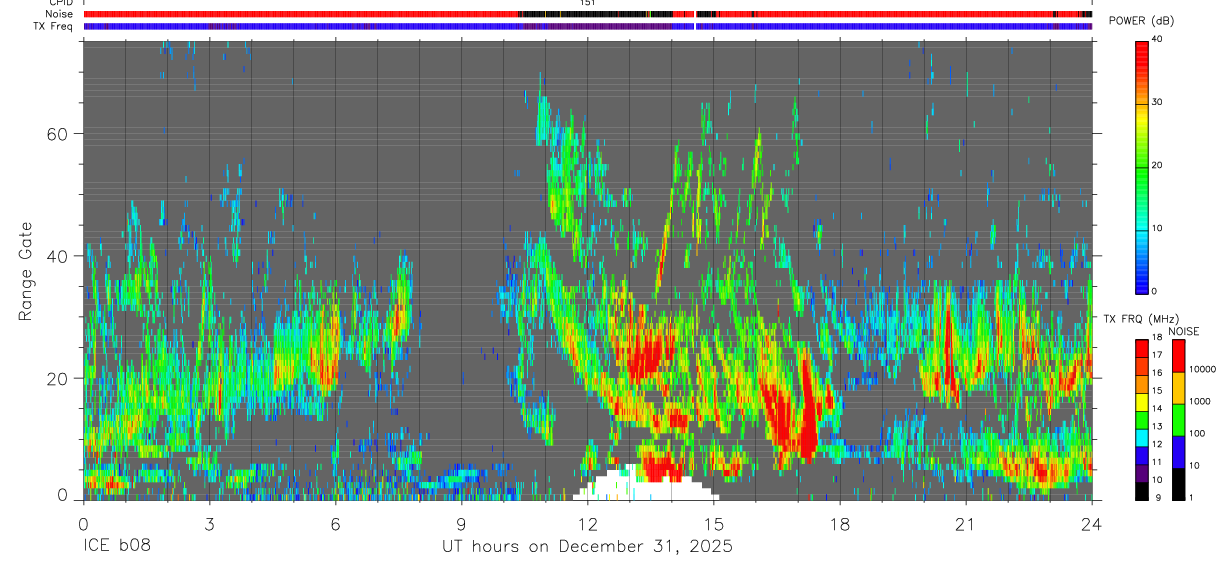The image size is (1228, 567).
Task: Click the TX FRQ (MHz) color scale
Action: 1142,420
